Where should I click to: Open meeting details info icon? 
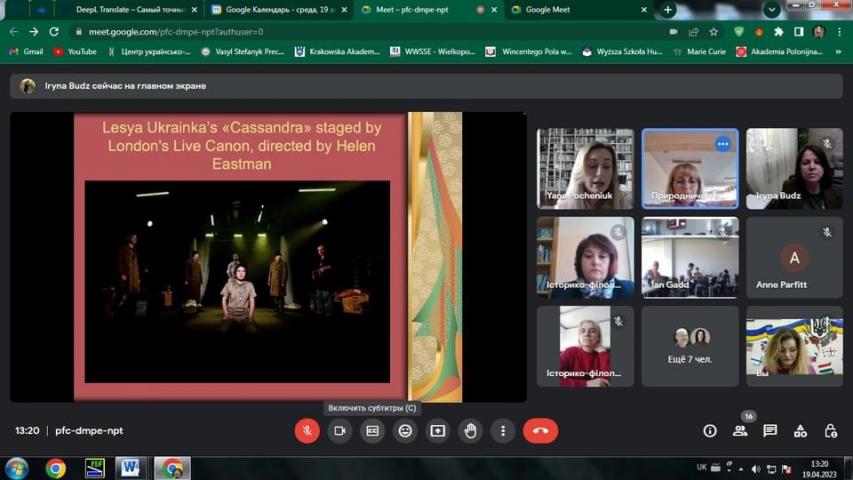[x=710, y=431]
